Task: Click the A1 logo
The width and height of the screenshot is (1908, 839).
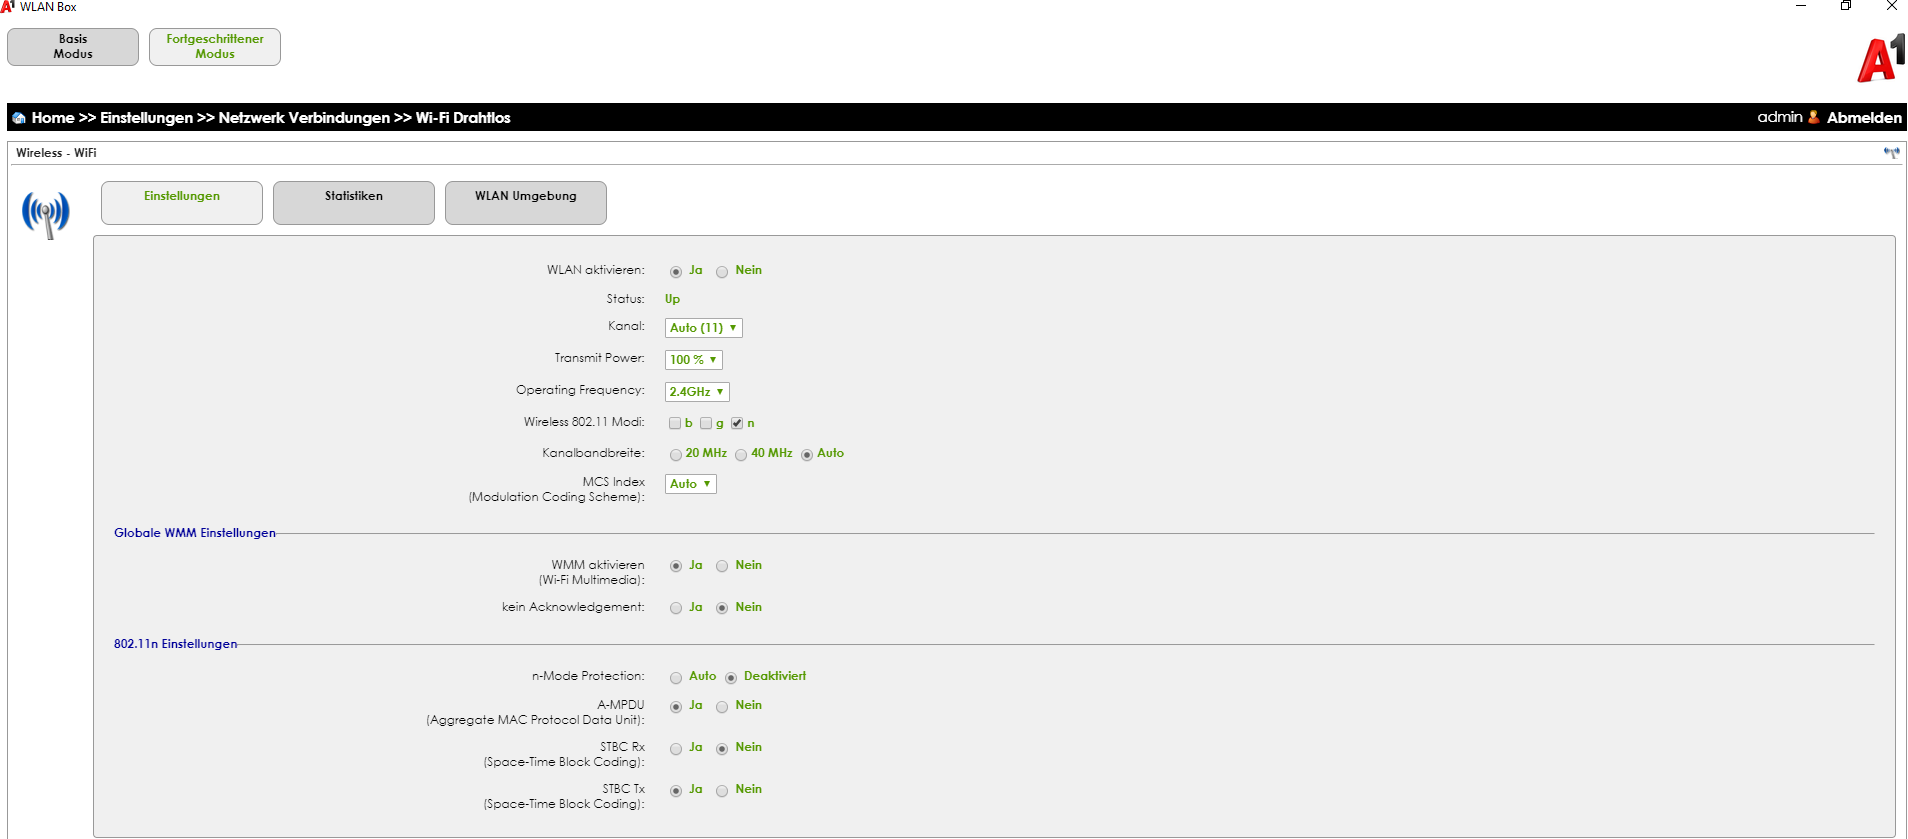Action: click(x=1881, y=59)
